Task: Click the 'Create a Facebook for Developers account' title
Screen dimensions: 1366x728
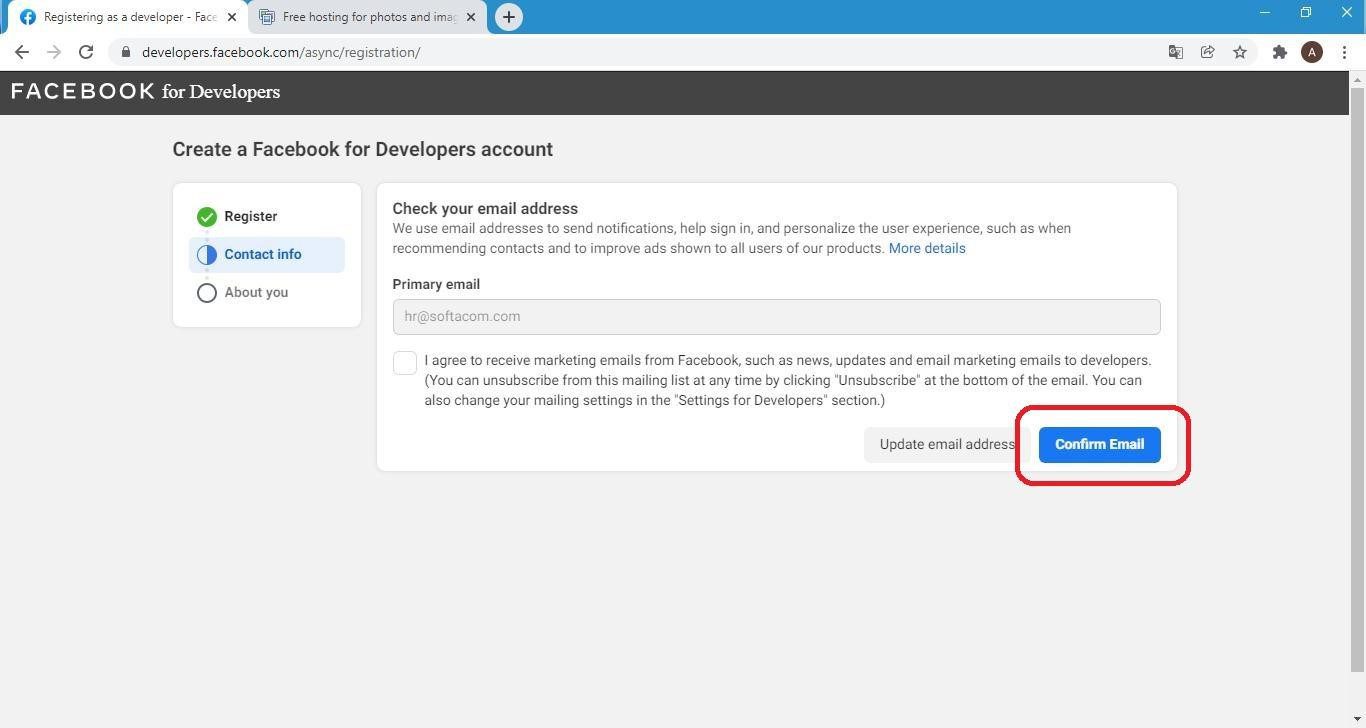Action: 363,149
